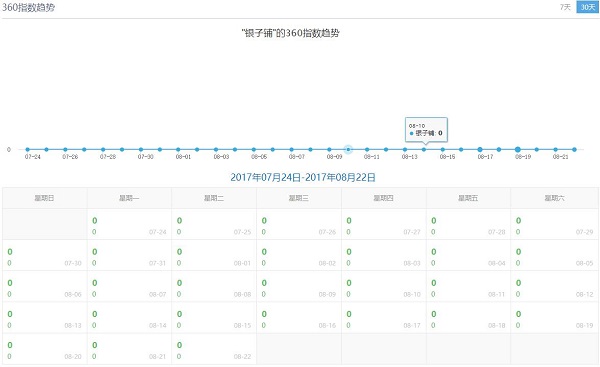The image size is (600, 367).
Task: Click the chart data point for 07-26
Action: [x=65, y=150]
